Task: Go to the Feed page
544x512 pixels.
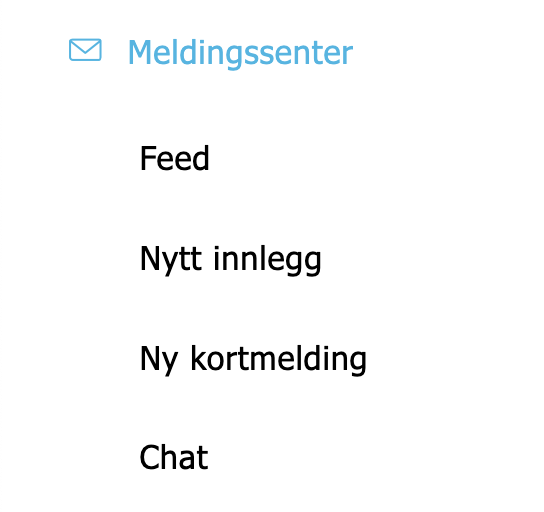Action: click(175, 159)
